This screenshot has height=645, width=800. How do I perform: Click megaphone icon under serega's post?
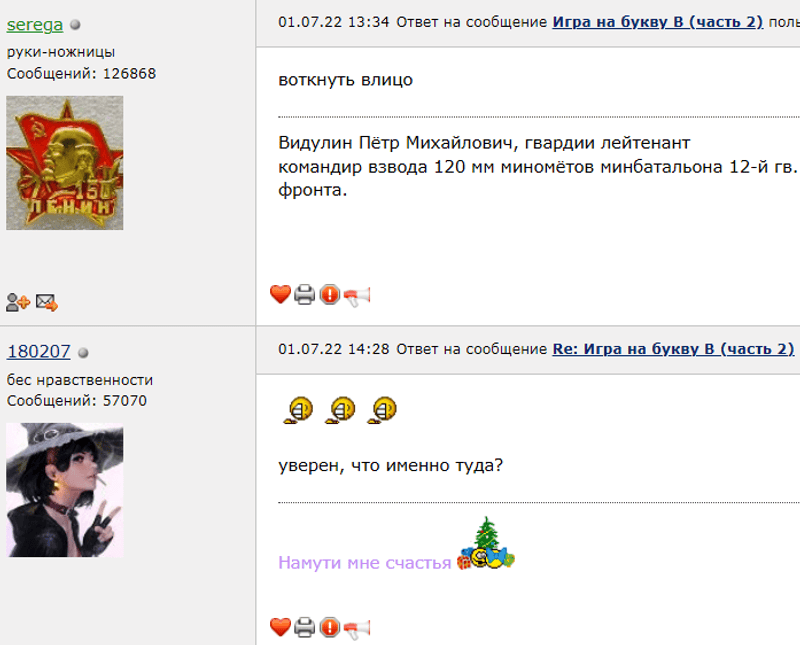coord(357,296)
